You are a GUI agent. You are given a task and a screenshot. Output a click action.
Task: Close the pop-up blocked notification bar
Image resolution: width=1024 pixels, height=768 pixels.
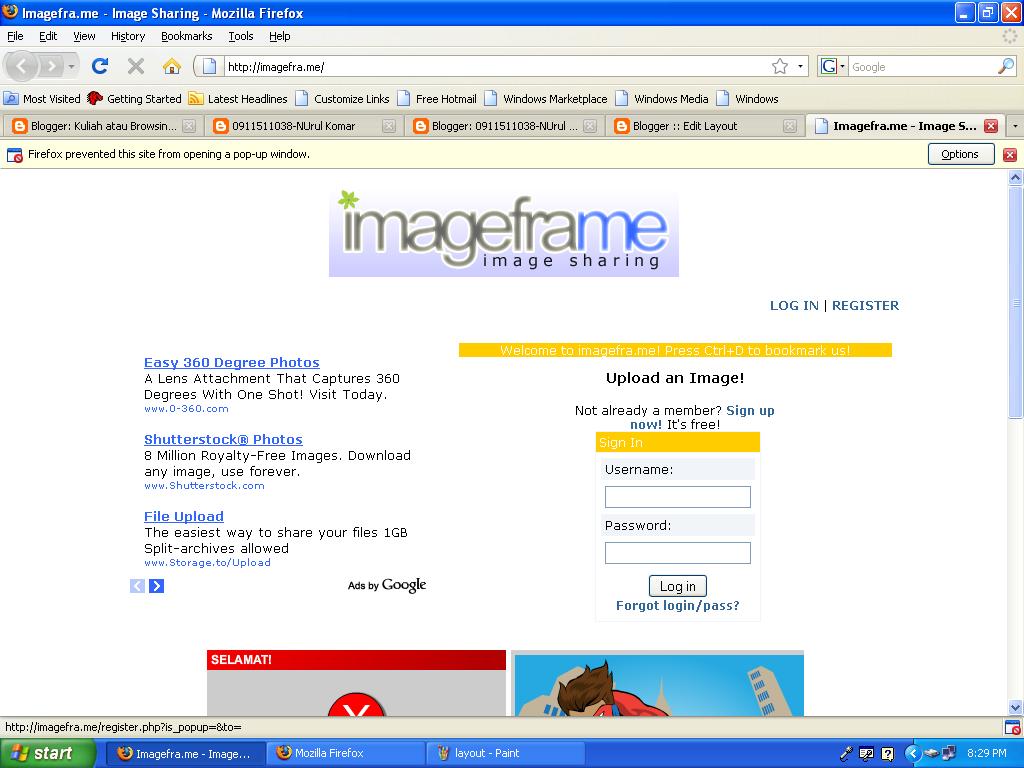coord(1010,155)
